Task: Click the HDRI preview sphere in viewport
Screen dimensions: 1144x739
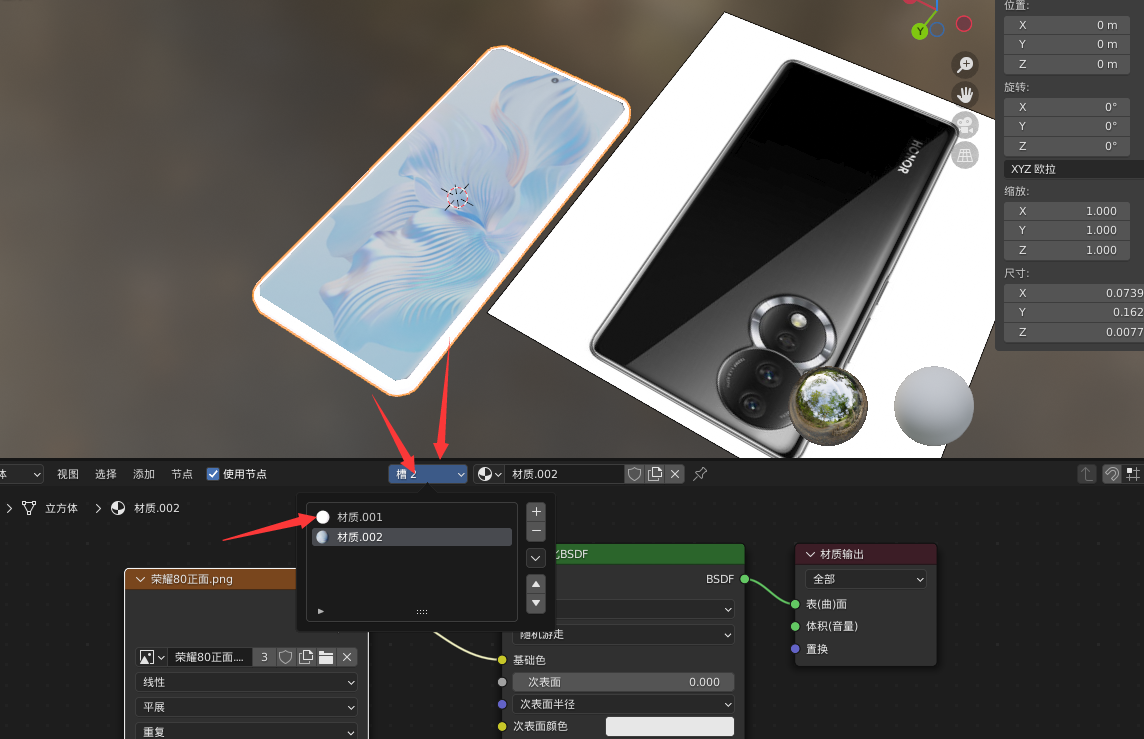Action: click(829, 405)
